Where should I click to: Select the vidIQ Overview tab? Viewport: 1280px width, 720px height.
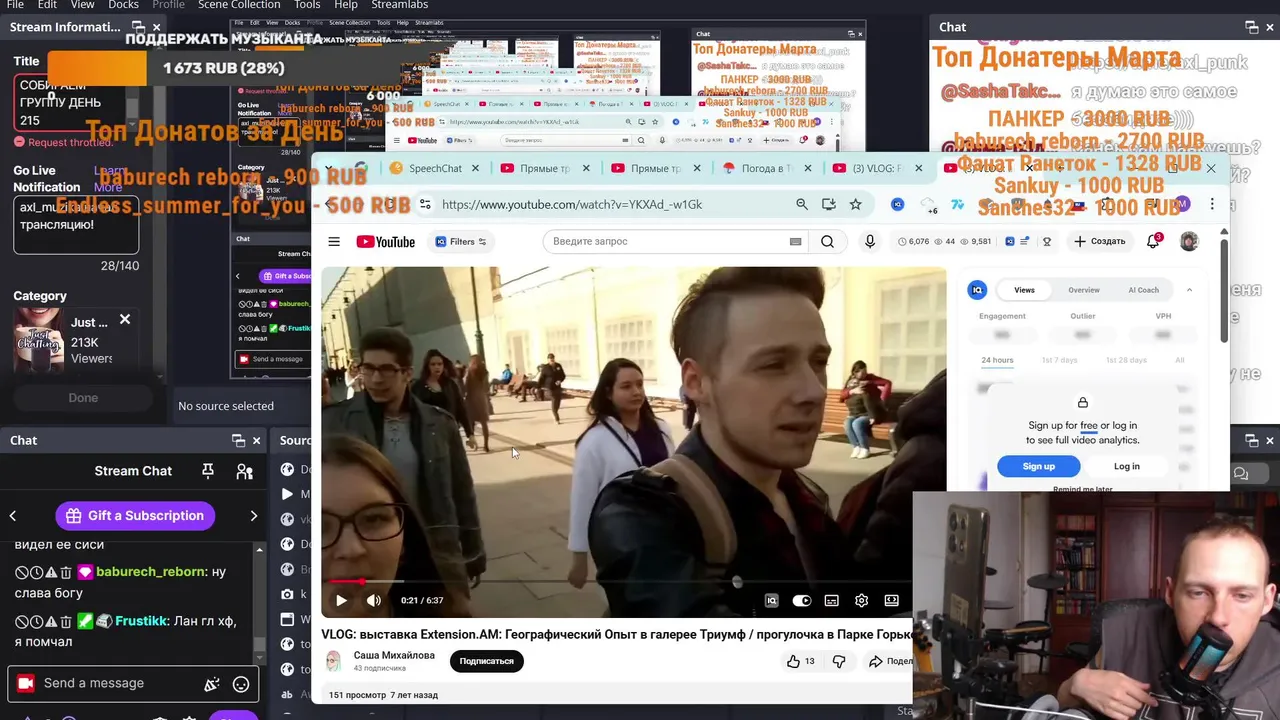(x=1083, y=290)
